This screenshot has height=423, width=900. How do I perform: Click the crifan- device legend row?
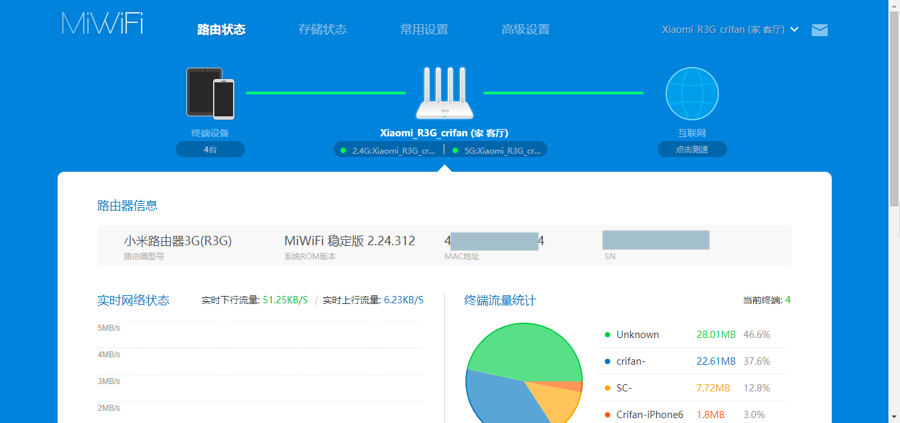click(x=691, y=362)
